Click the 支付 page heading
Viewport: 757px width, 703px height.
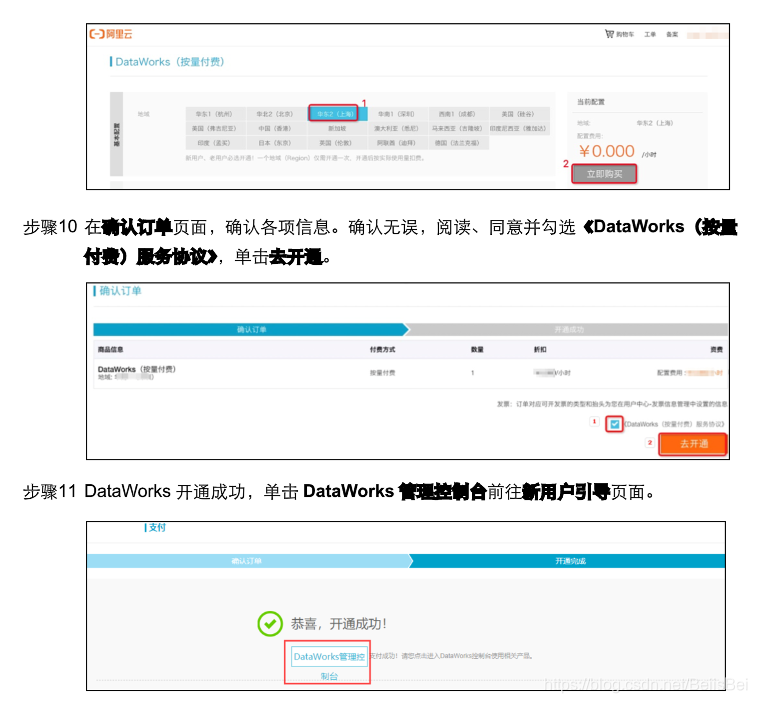point(157,527)
